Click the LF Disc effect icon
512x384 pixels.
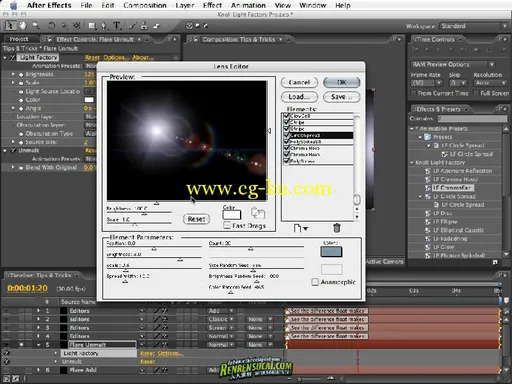[428, 213]
